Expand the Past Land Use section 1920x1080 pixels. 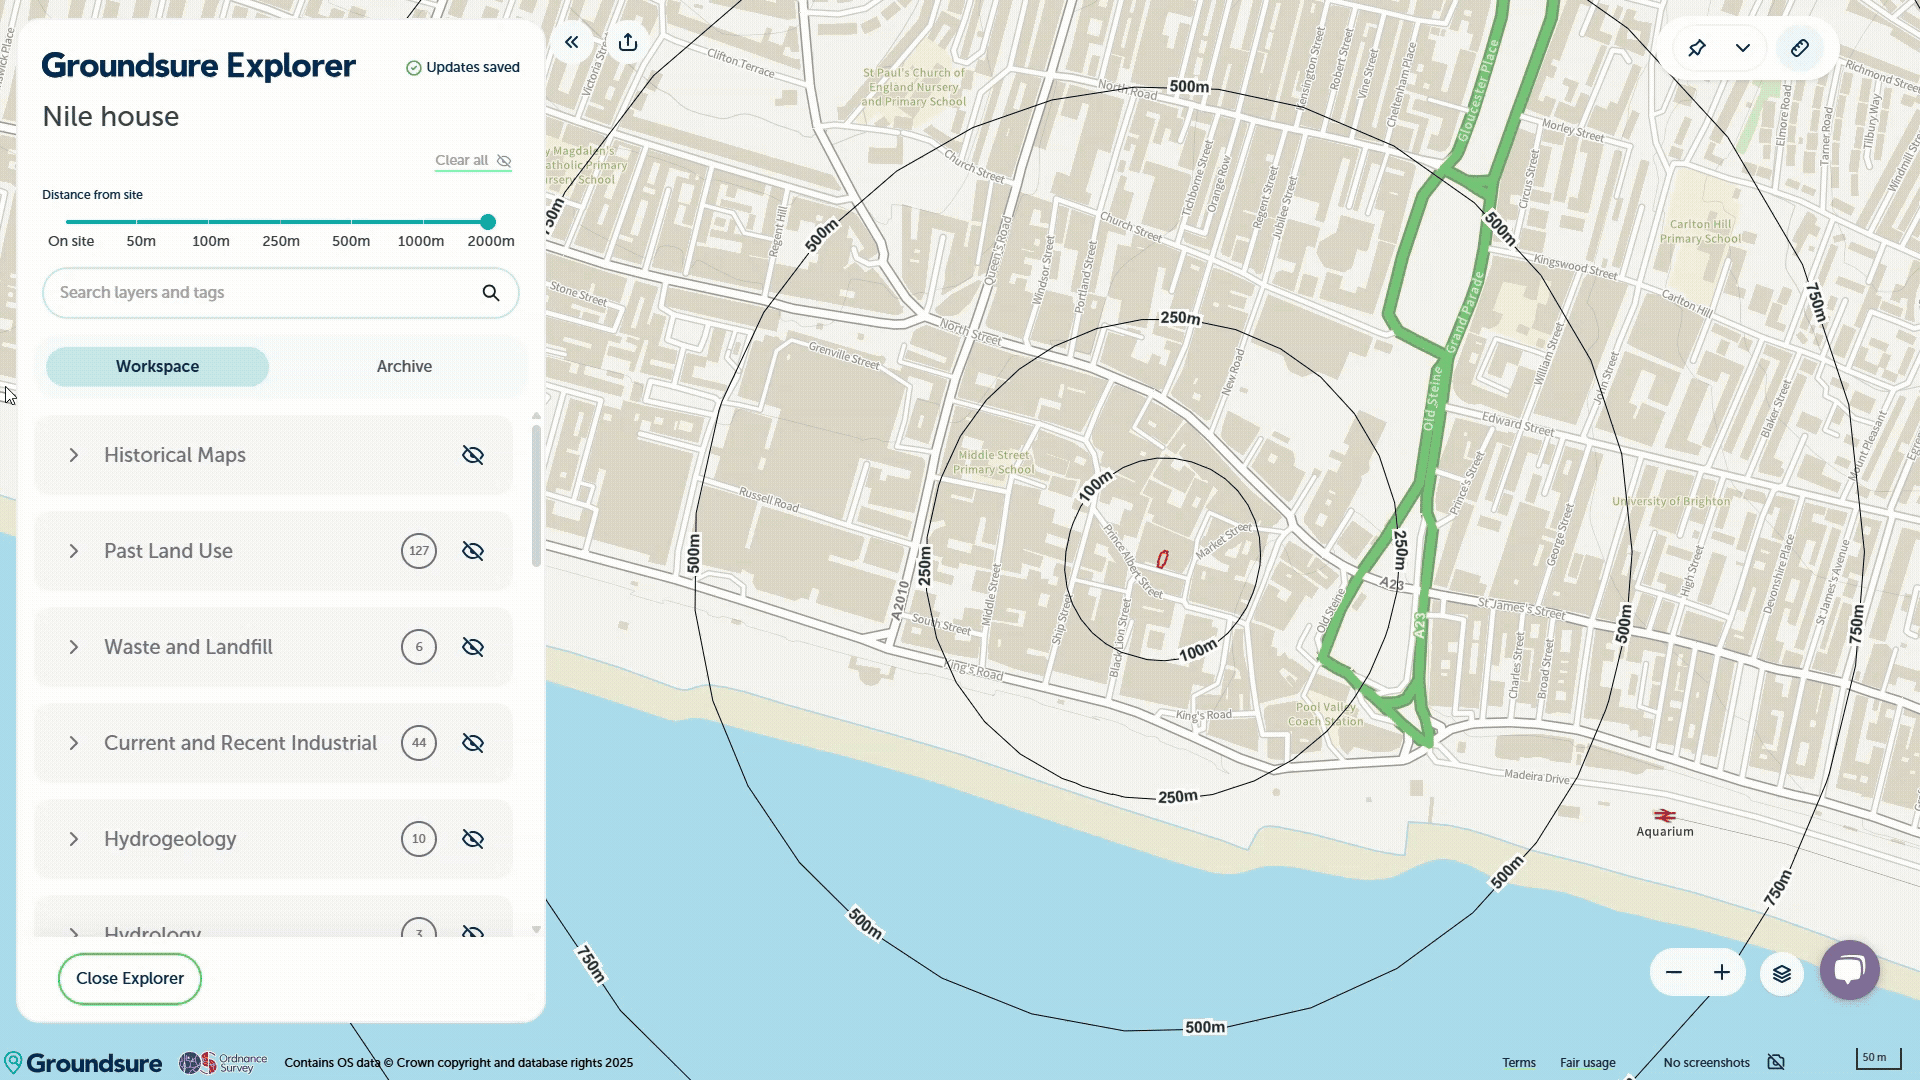(x=73, y=551)
